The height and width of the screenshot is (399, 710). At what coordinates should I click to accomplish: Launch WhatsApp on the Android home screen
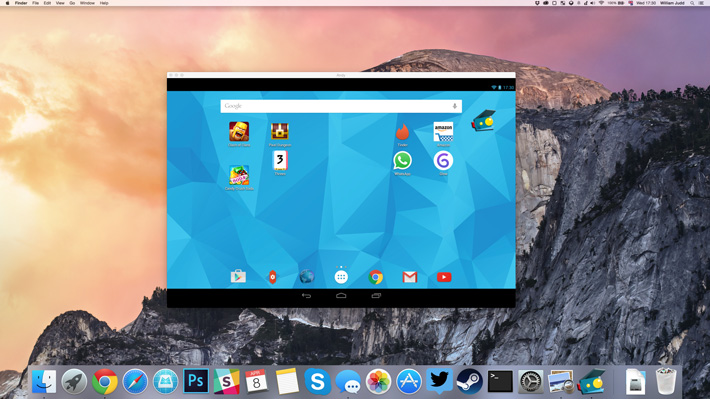(402, 161)
